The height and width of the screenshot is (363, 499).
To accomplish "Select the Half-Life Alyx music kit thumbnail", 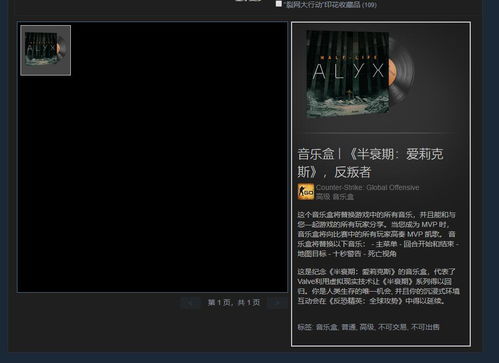I will point(45,50).
